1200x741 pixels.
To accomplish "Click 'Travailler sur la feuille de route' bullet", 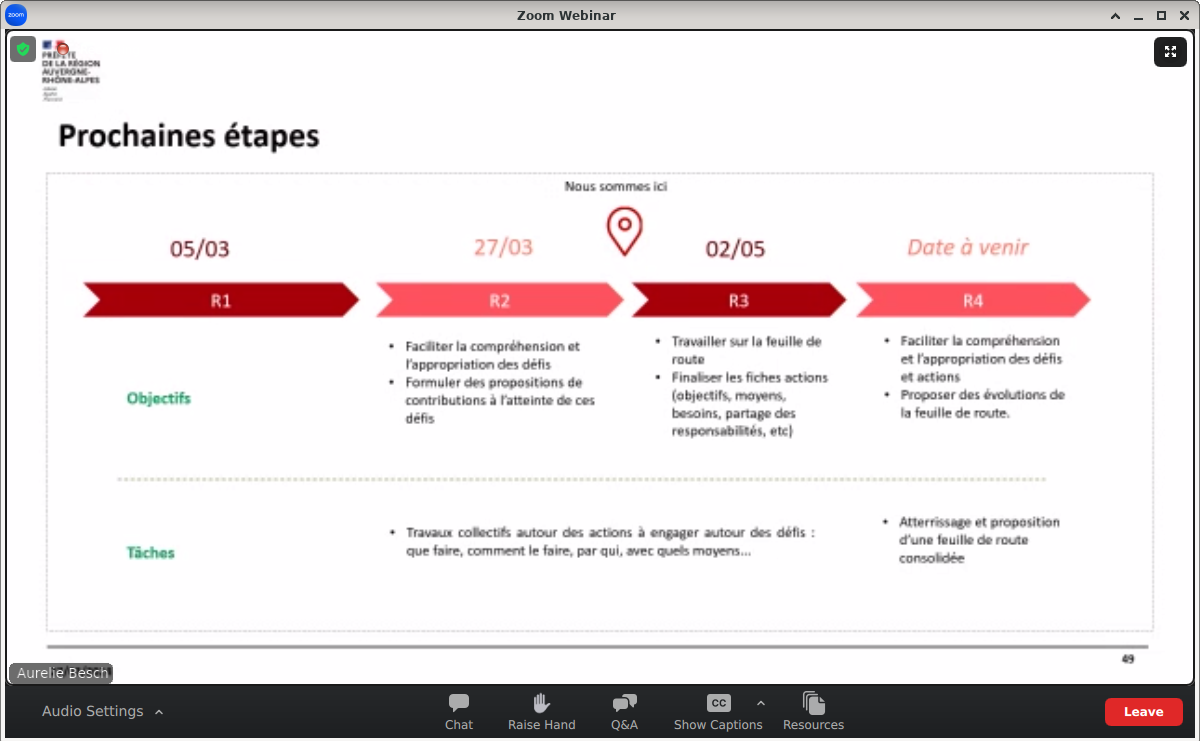I will (746, 350).
